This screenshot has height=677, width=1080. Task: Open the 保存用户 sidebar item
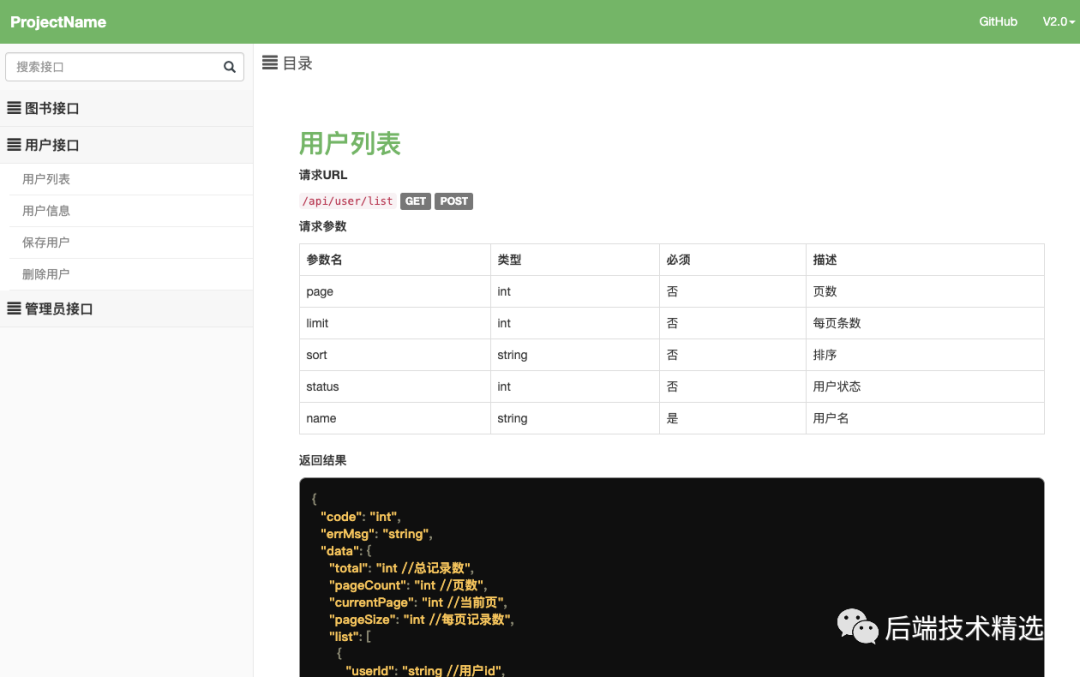[131, 242]
